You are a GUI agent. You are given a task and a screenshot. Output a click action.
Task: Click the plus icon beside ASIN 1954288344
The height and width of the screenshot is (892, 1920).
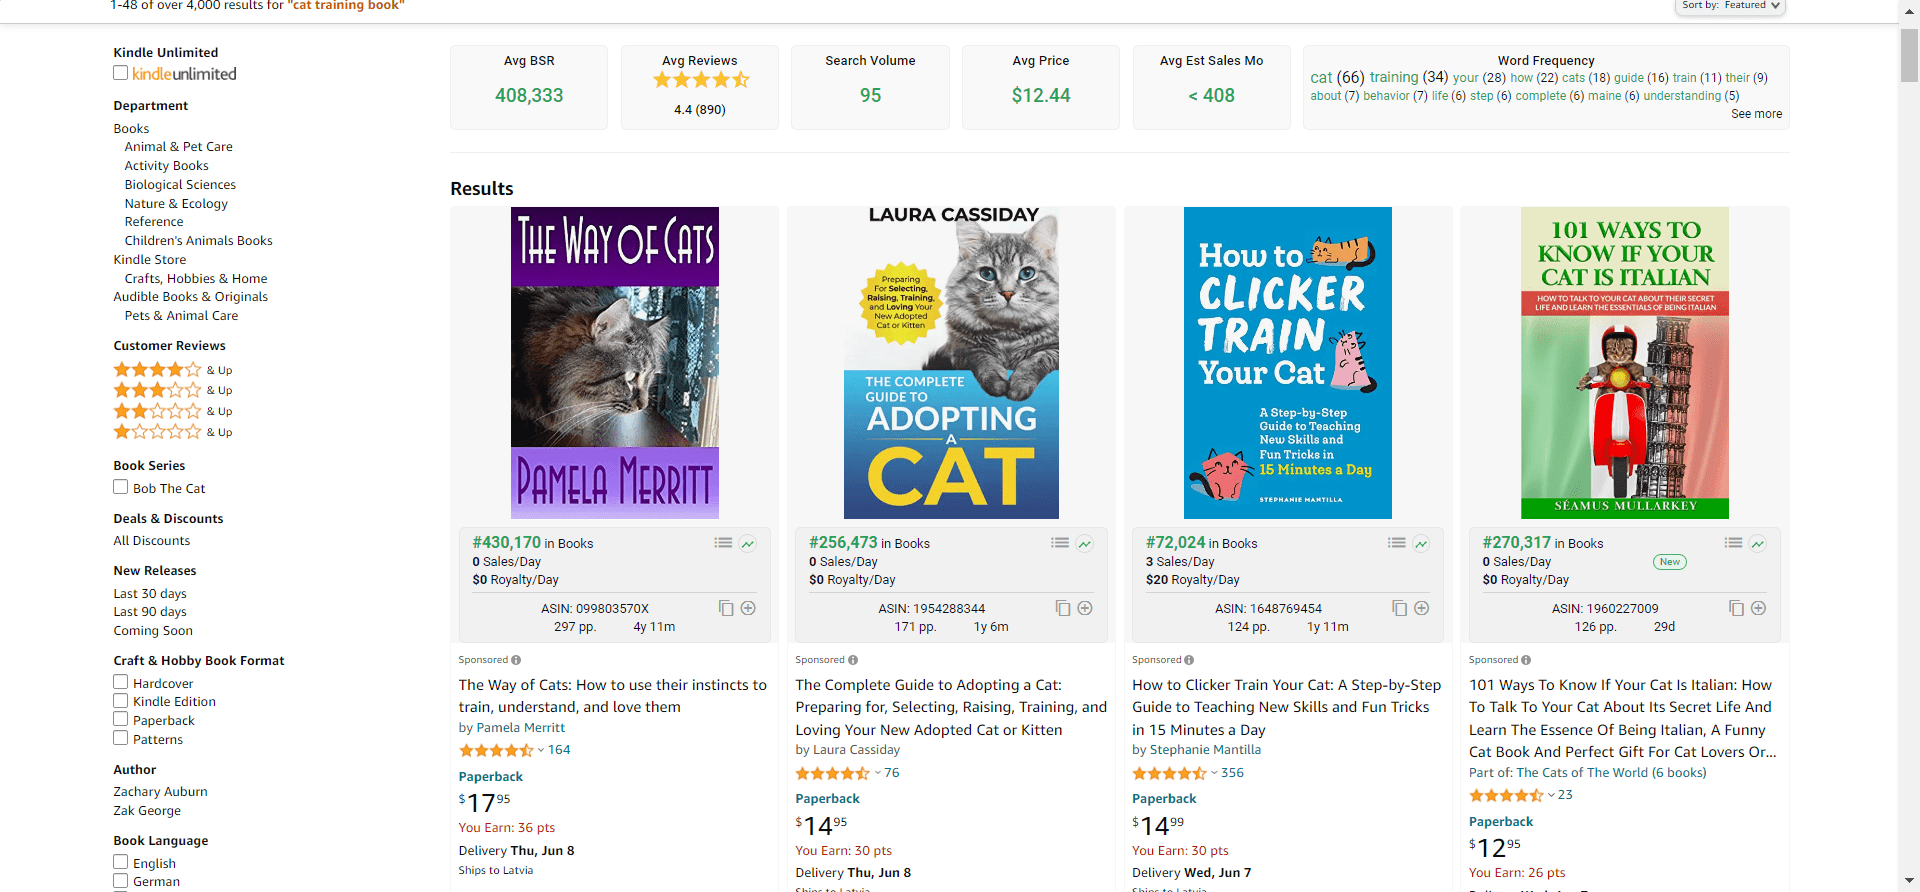click(1085, 608)
